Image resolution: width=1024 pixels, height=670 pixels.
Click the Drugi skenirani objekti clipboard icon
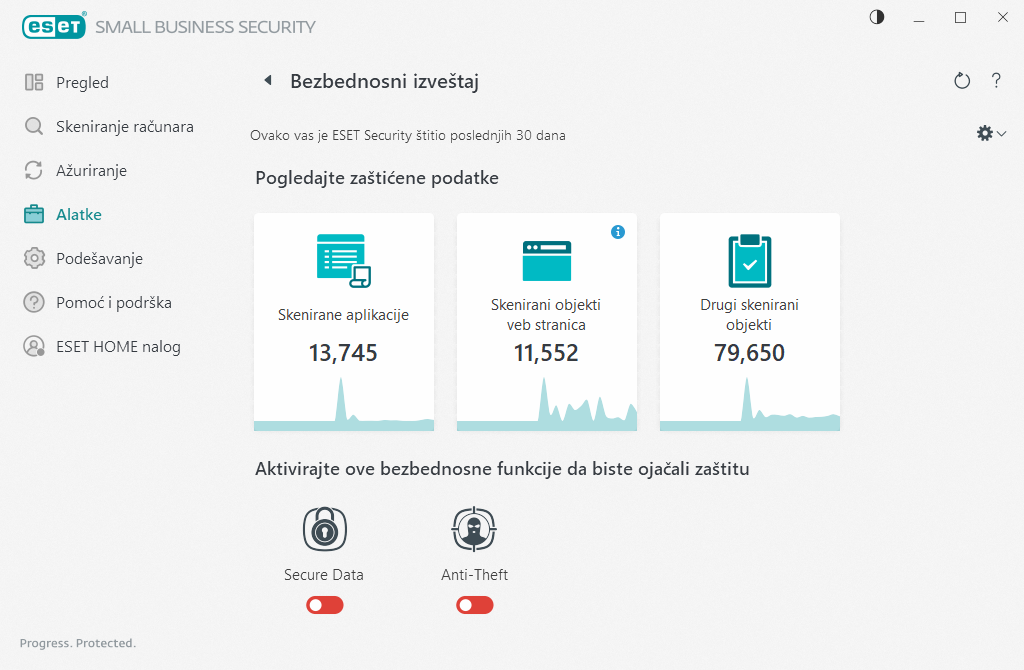coord(749,260)
